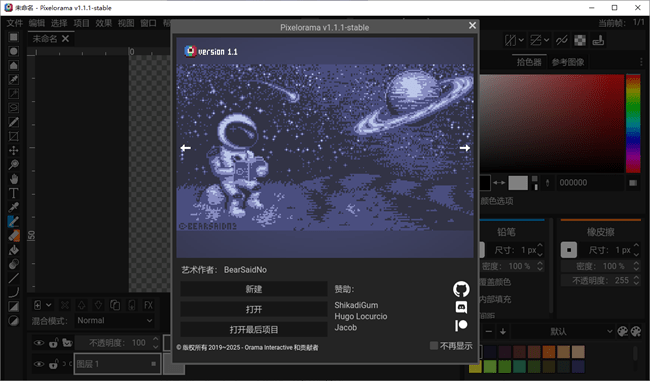
Task: Show previous splash artwork with left arrow
Action: click(186, 148)
